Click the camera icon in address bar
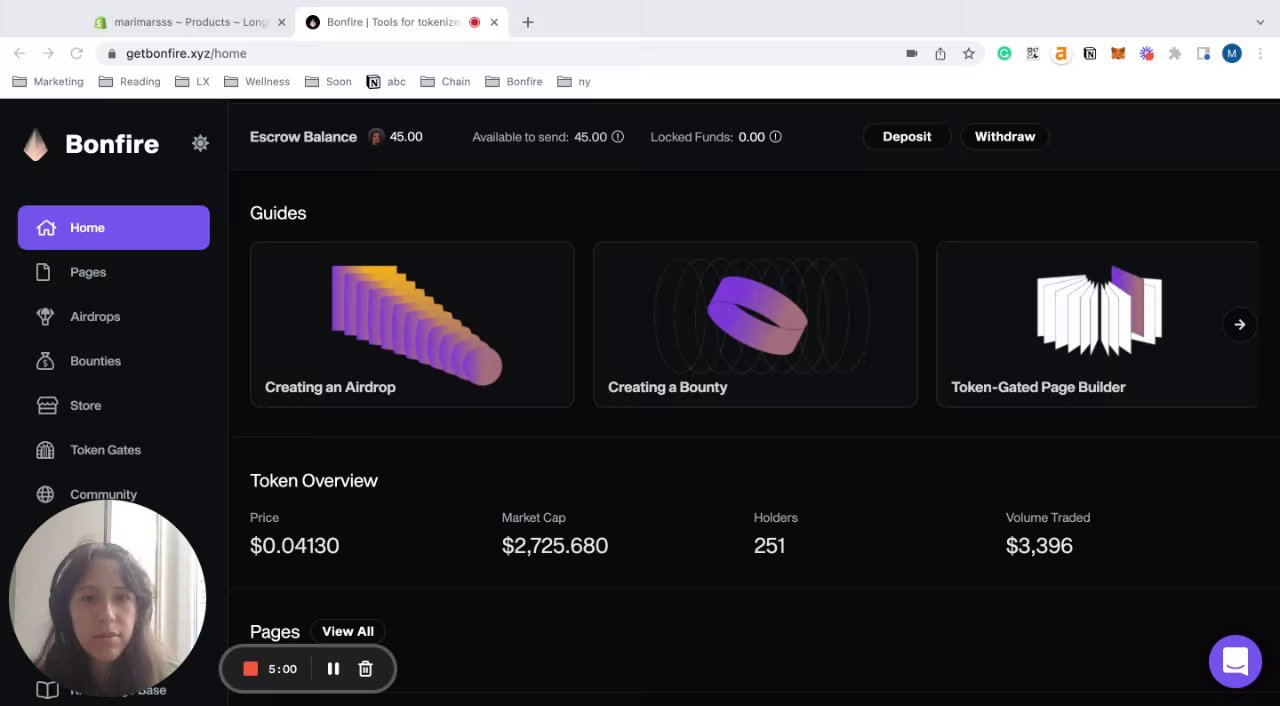1280x706 pixels. (911, 53)
